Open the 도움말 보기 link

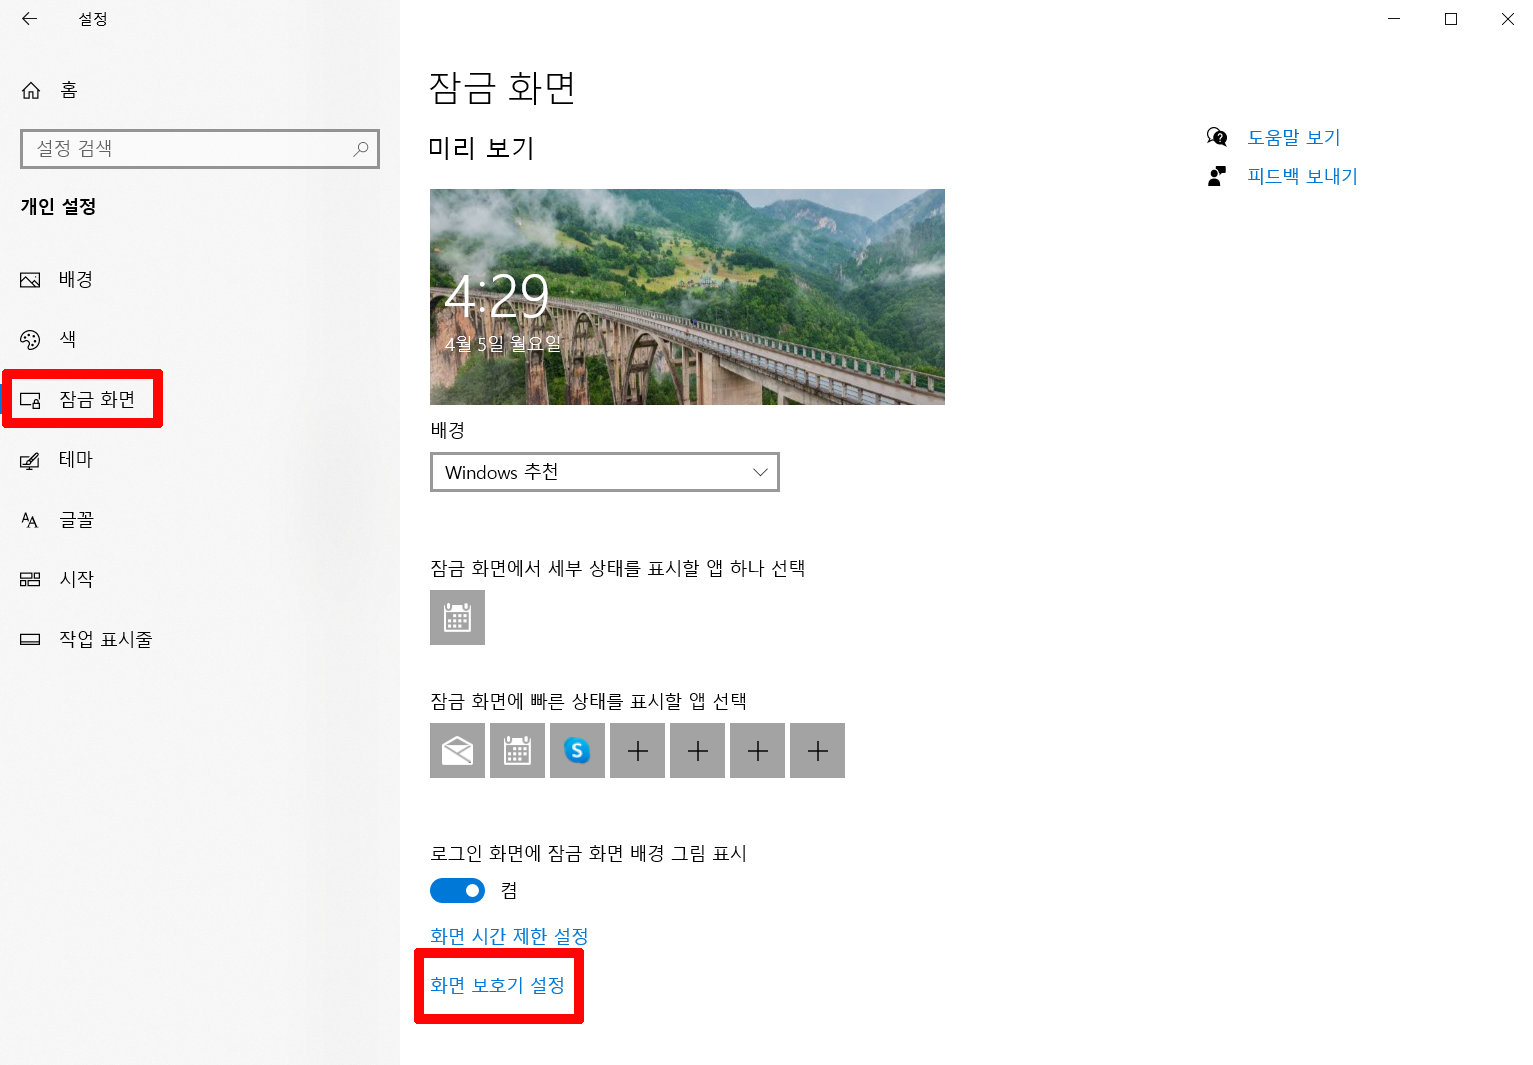(1294, 137)
